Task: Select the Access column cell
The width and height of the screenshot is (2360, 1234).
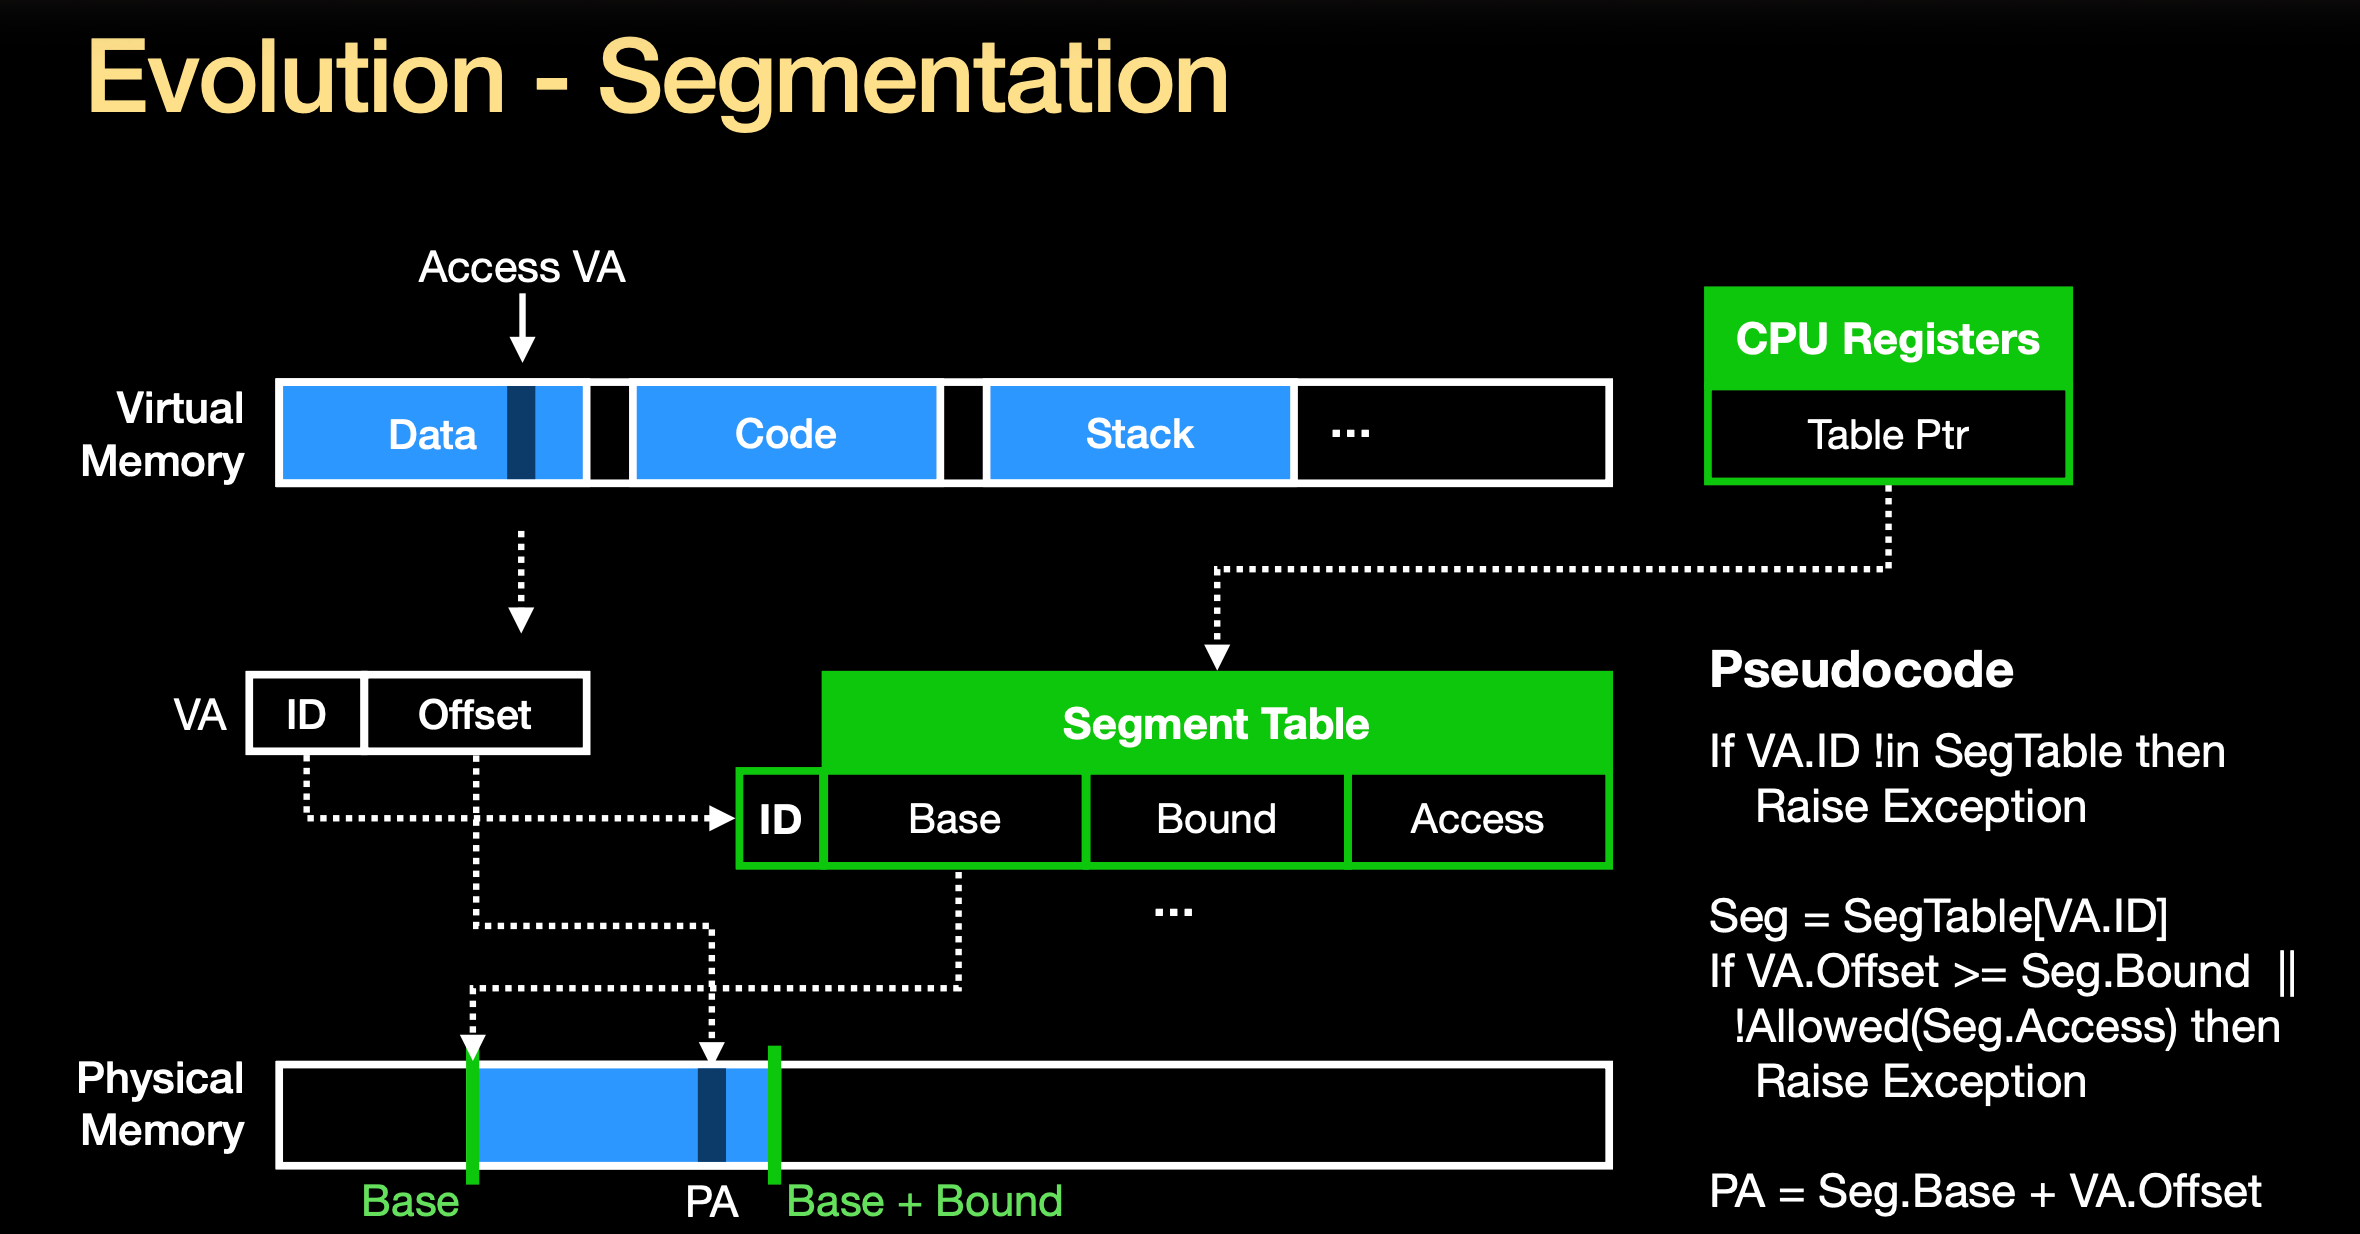Action: [1478, 819]
